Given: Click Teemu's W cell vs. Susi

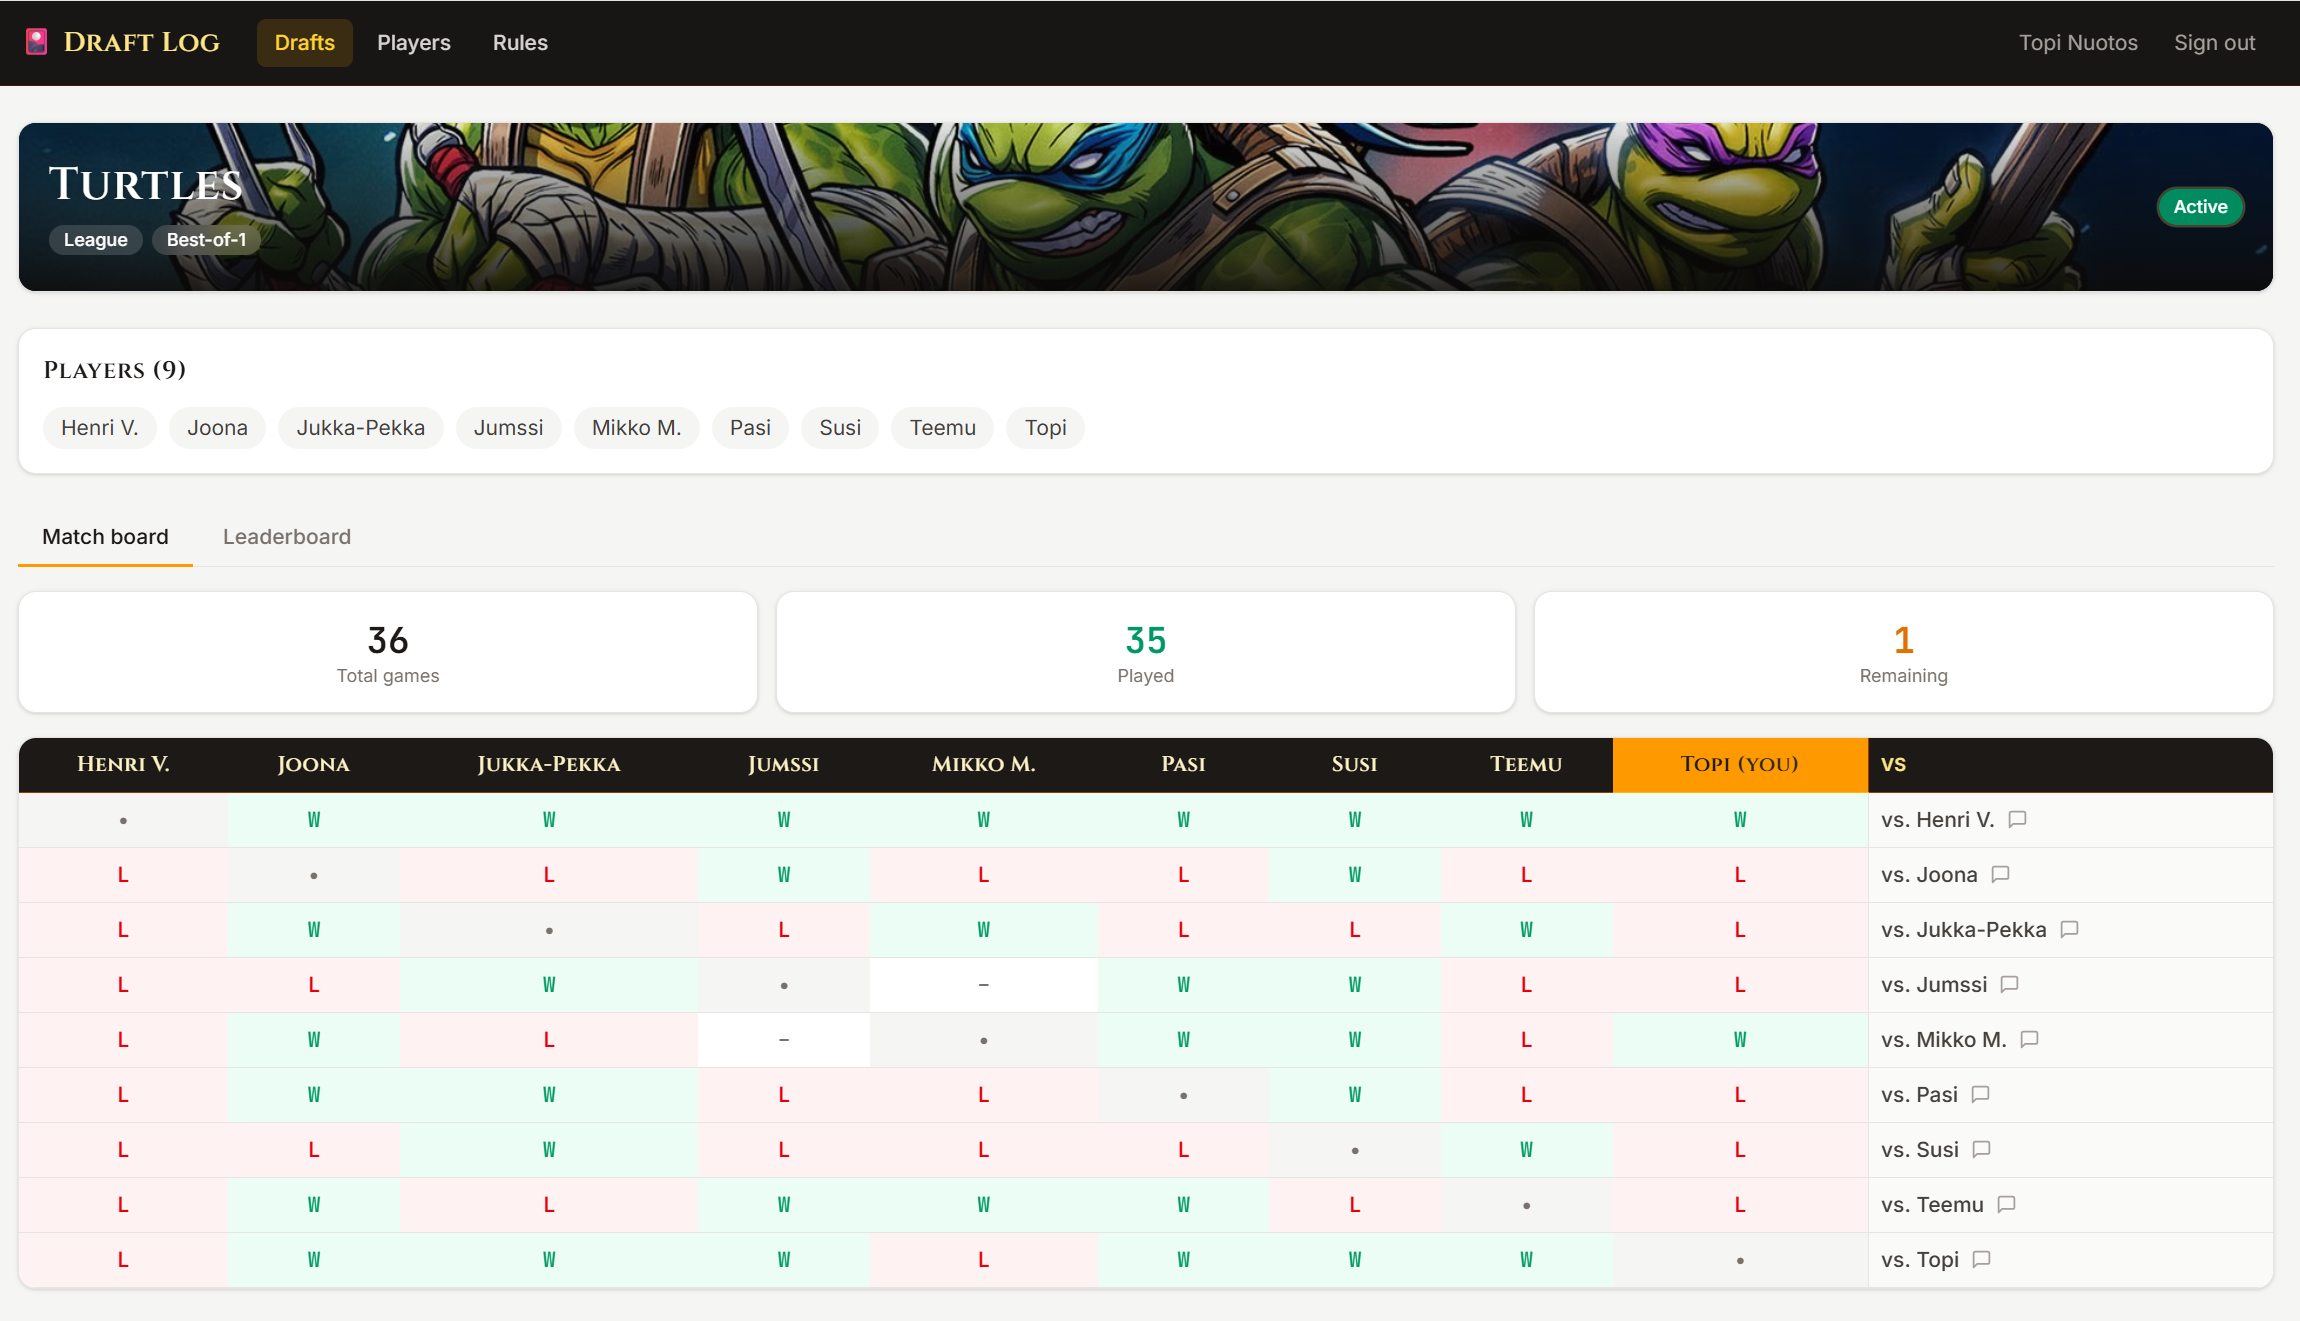Looking at the screenshot, I should pos(1527,1150).
